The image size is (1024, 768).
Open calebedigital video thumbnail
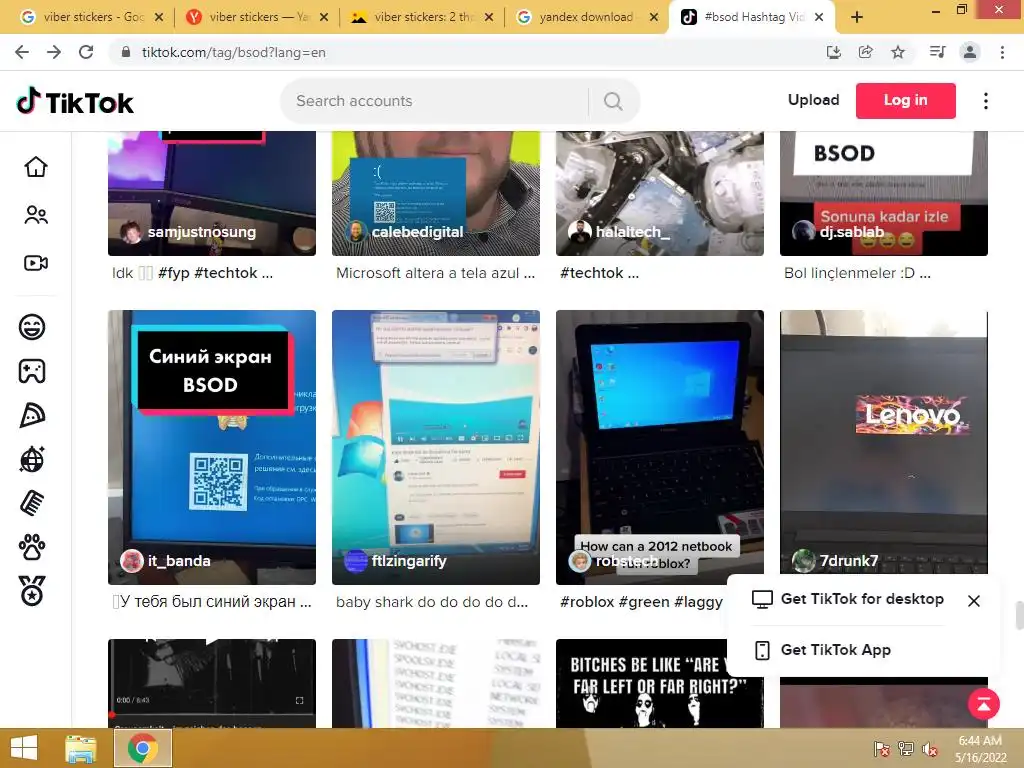(x=436, y=193)
